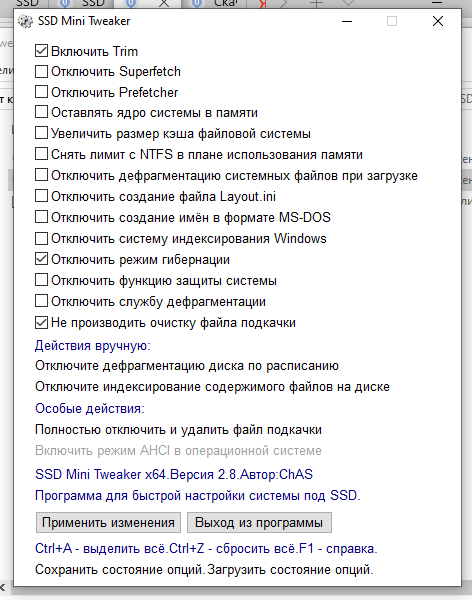Open Отключите индексирование содержимого файлов на диске
472x600 pixels.
tap(212, 387)
